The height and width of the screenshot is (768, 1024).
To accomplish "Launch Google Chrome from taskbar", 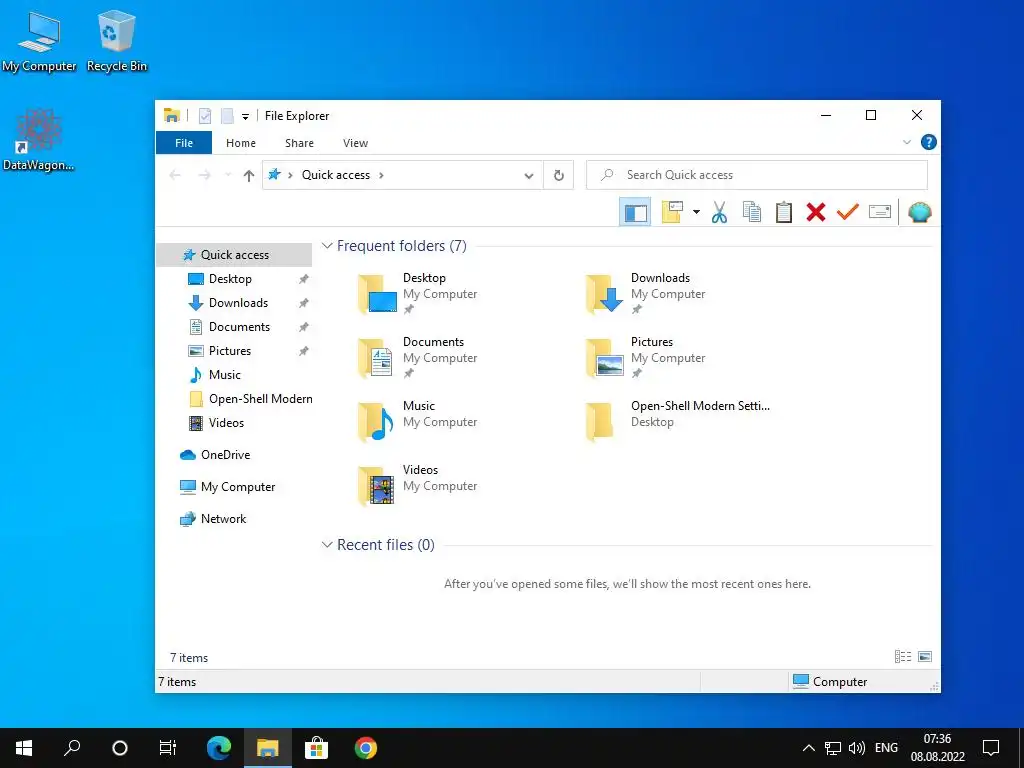I will point(366,748).
